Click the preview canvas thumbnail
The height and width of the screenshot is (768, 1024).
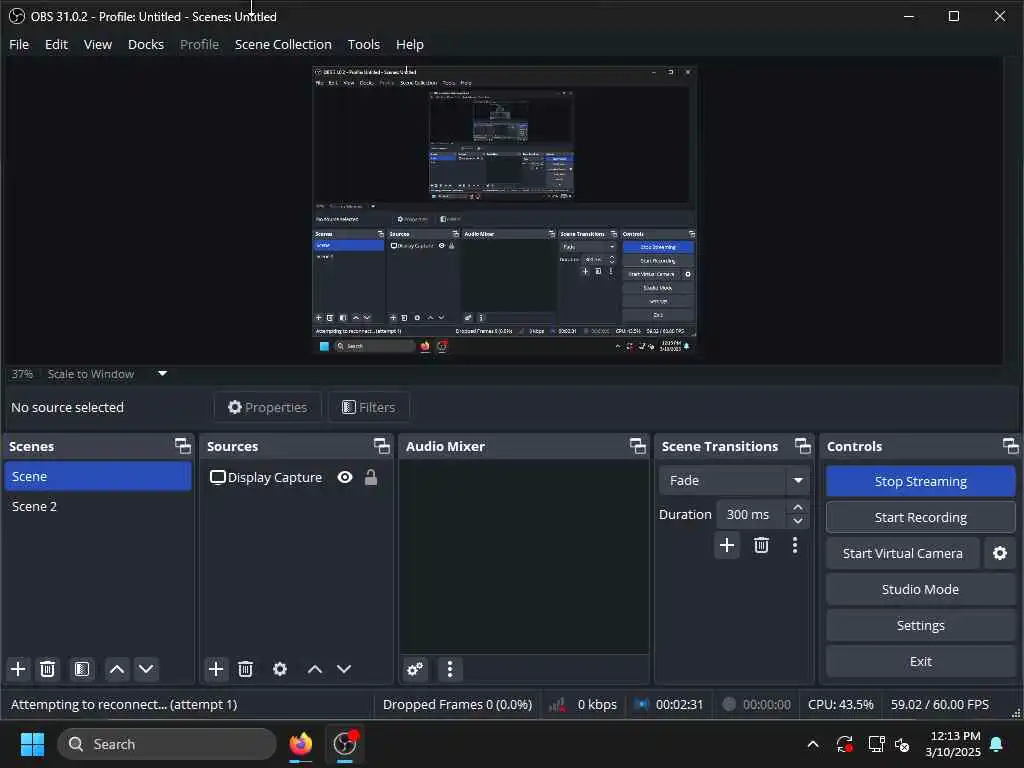[504, 210]
